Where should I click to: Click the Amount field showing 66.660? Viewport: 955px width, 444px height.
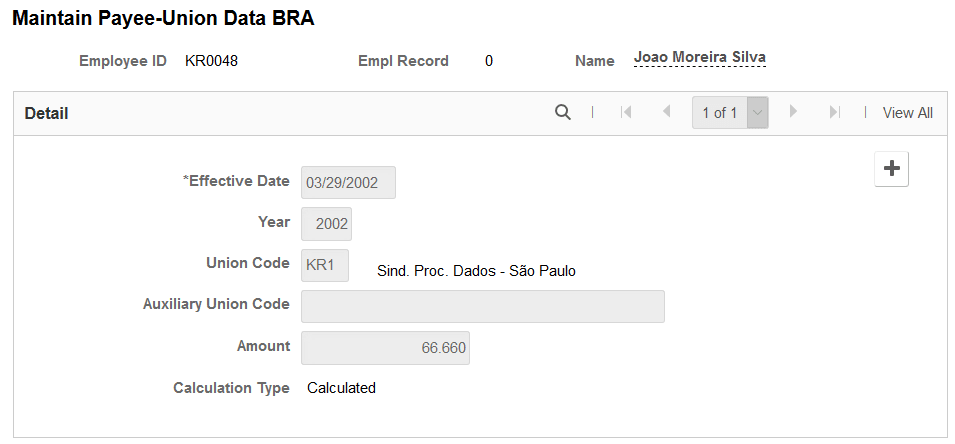tap(386, 348)
